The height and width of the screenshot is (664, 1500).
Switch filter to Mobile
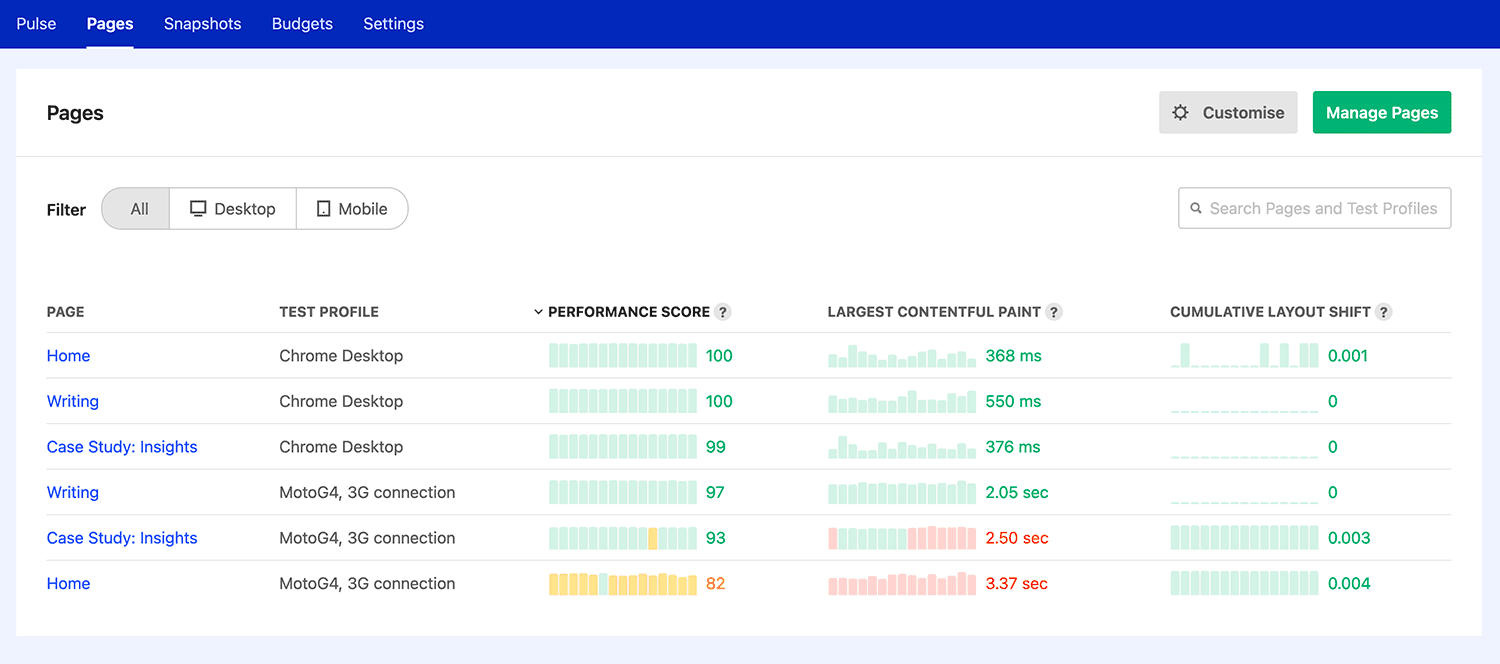point(352,208)
